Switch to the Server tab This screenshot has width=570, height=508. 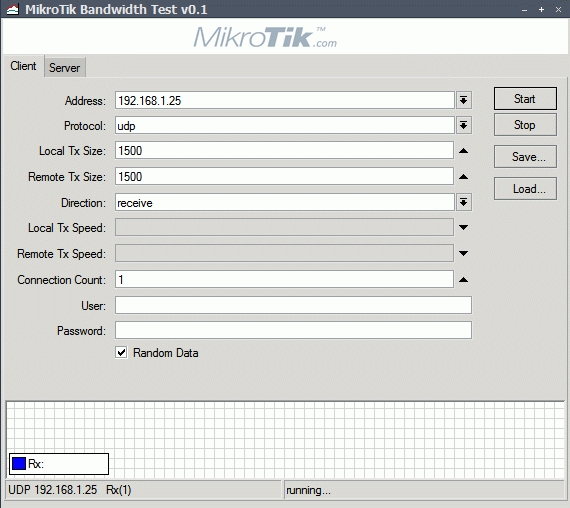(x=65, y=68)
